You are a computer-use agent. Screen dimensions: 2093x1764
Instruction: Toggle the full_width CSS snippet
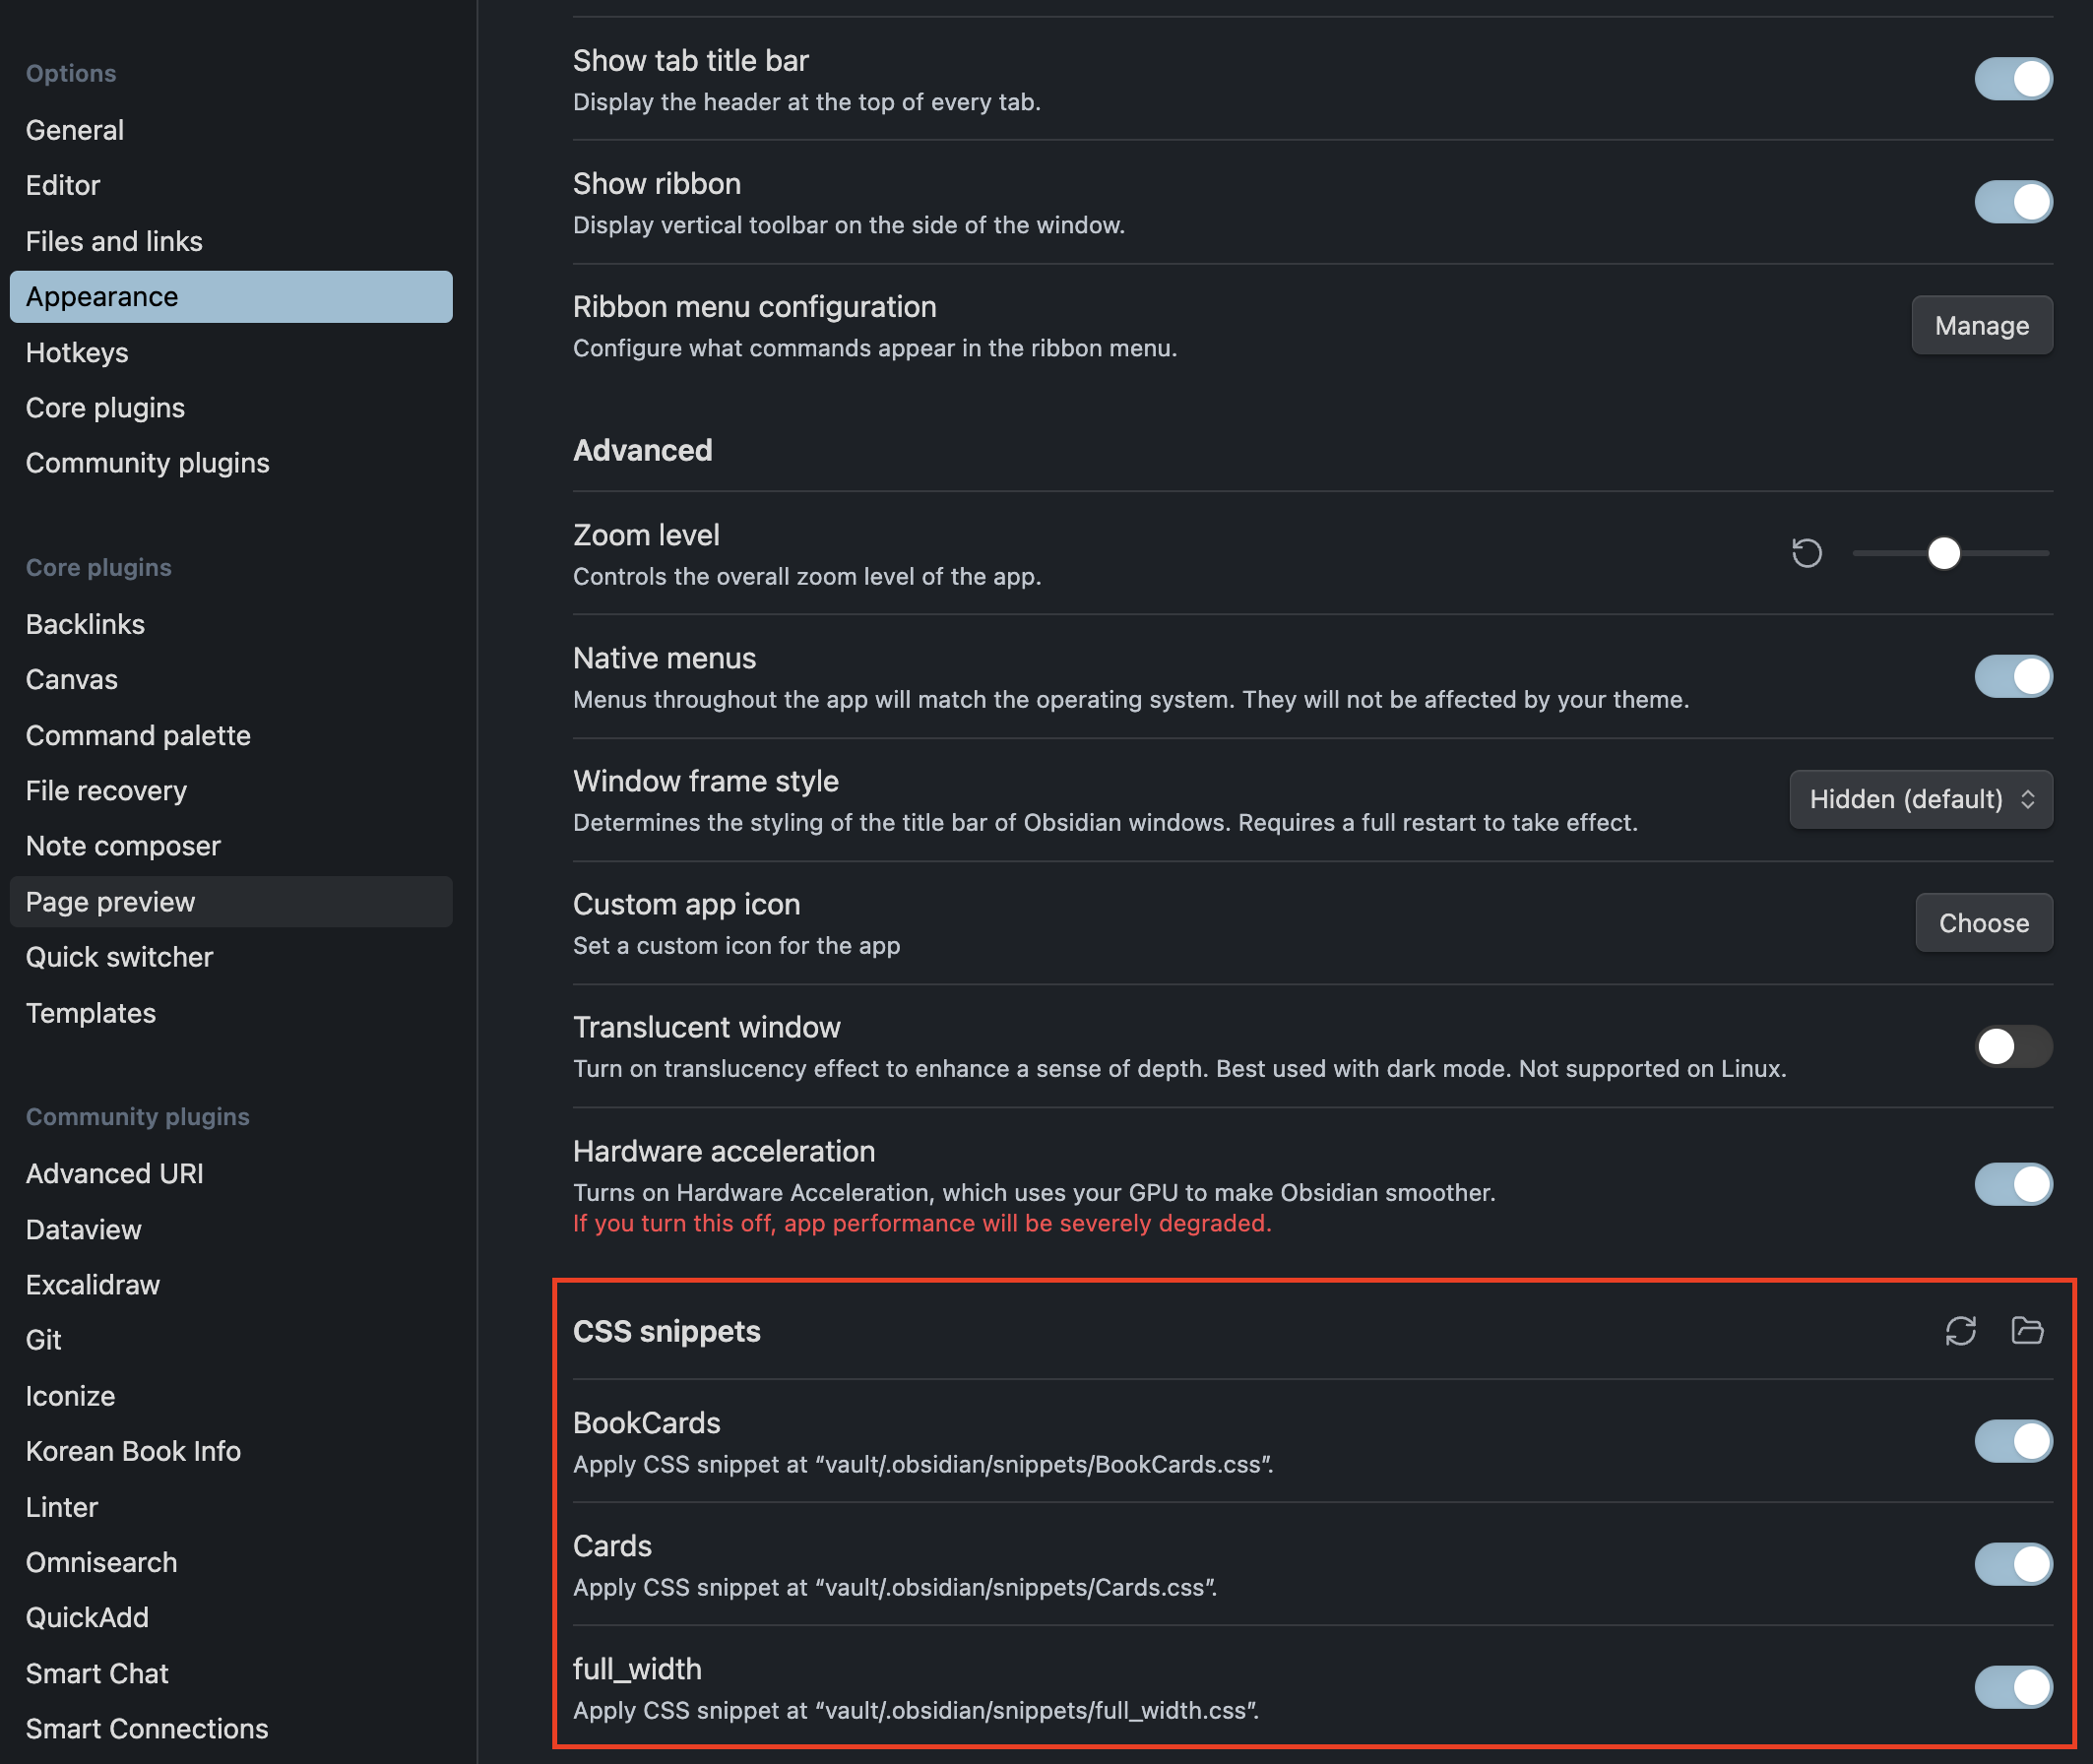(x=2012, y=1688)
